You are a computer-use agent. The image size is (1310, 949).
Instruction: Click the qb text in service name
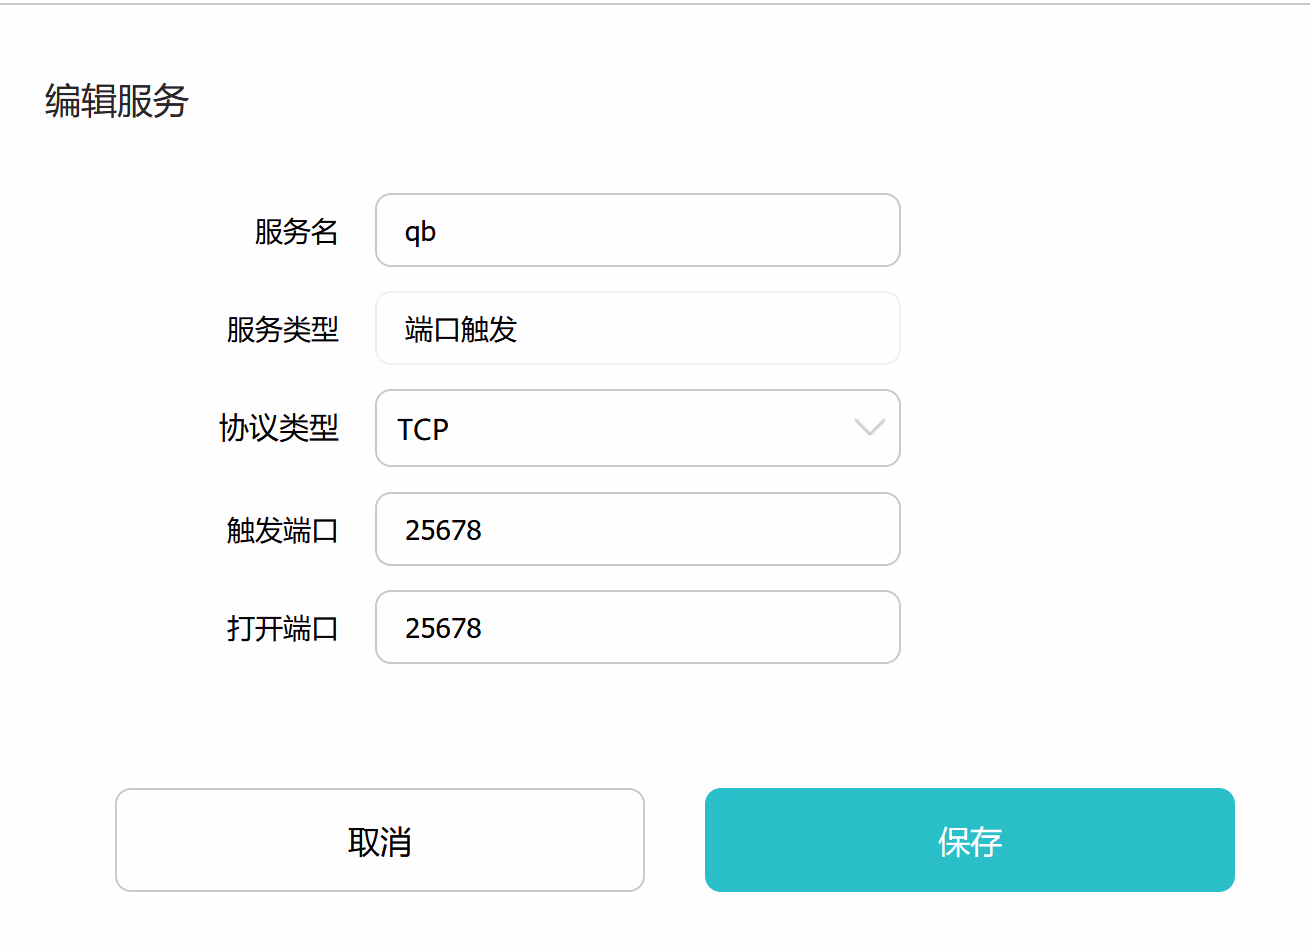click(x=420, y=232)
